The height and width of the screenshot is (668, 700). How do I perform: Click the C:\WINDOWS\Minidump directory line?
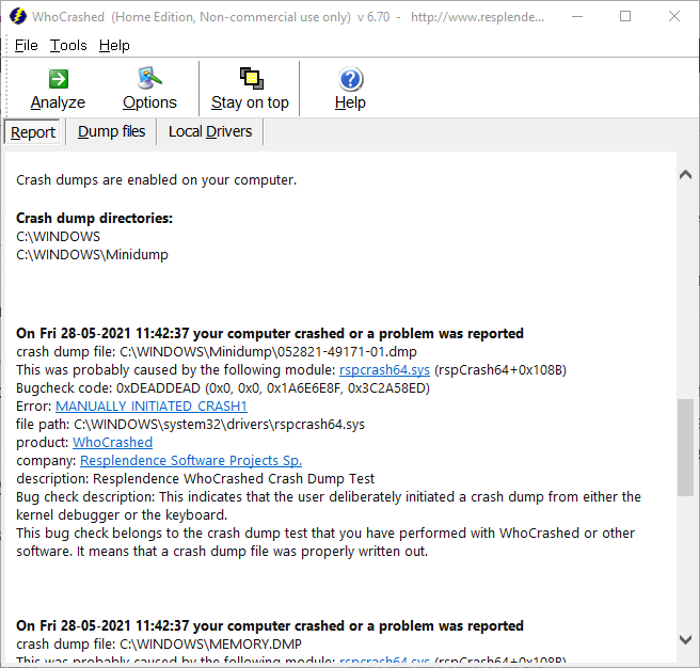pyautogui.click(x=92, y=255)
